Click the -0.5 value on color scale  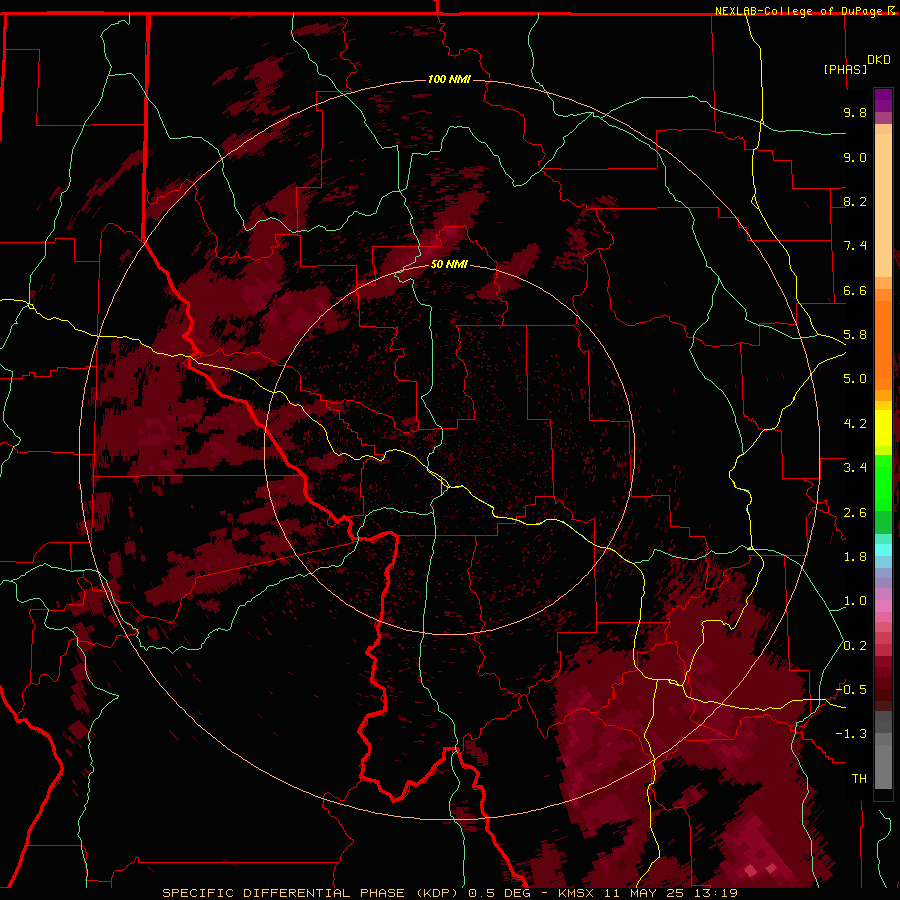[x=852, y=690]
